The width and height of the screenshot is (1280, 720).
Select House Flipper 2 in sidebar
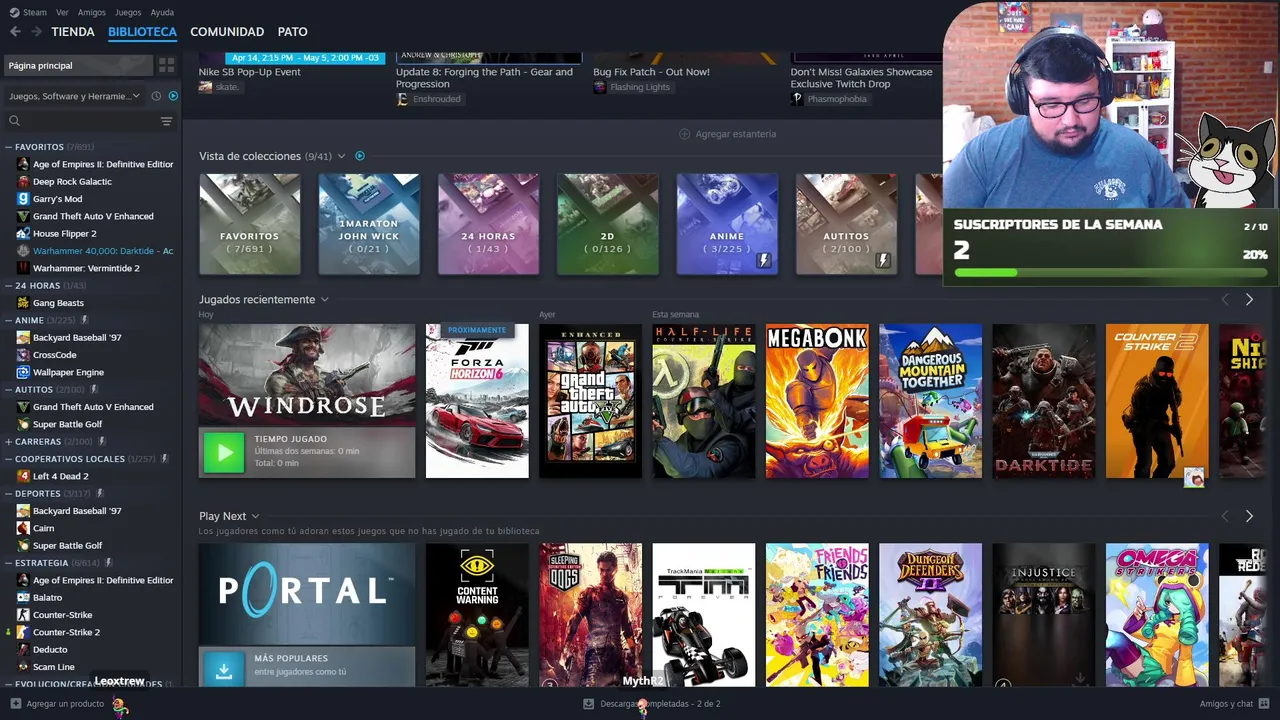(64, 233)
